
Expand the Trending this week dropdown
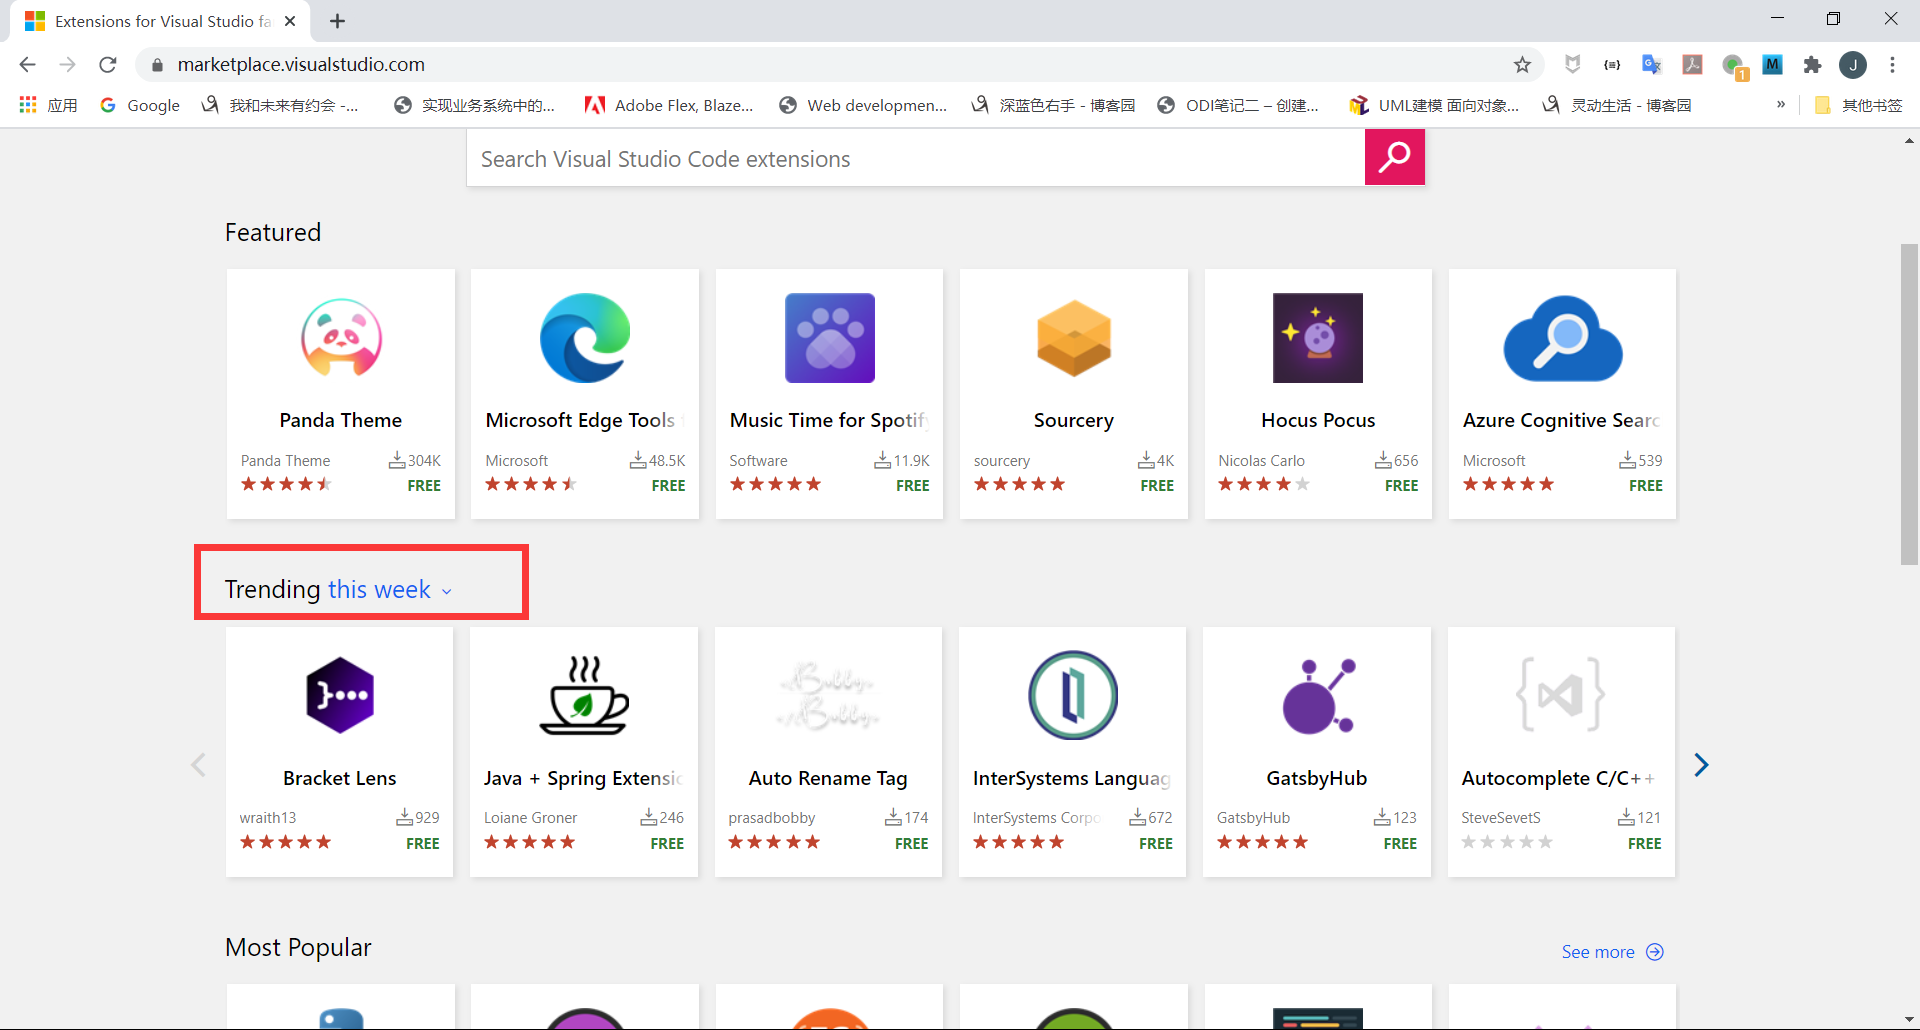389,590
